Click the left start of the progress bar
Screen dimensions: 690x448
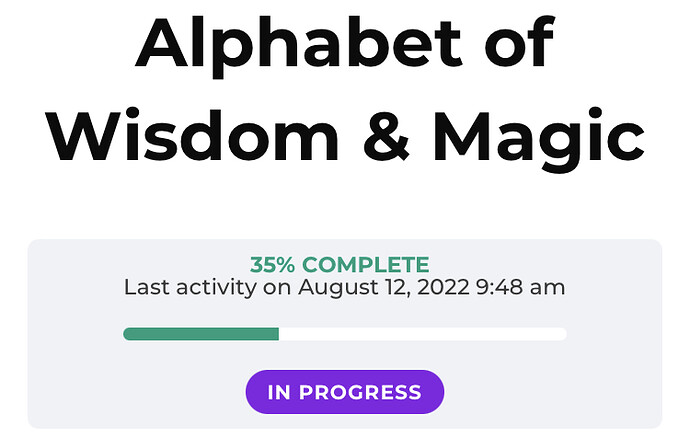pyautogui.click(x=128, y=334)
